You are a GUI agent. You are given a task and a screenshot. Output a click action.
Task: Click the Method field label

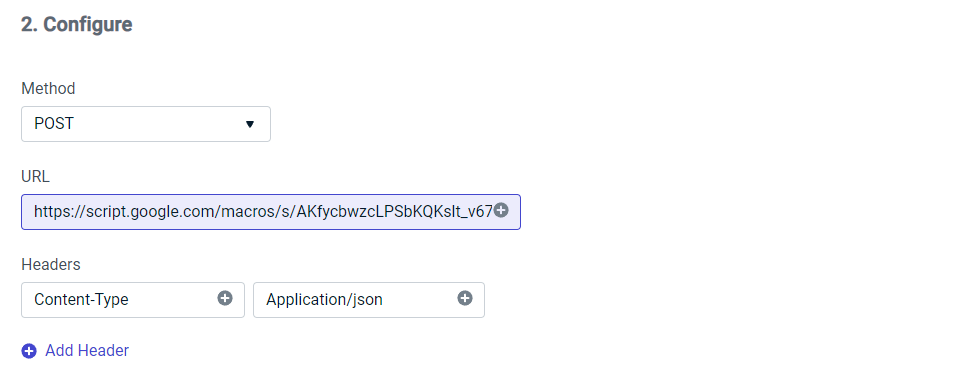48,89
